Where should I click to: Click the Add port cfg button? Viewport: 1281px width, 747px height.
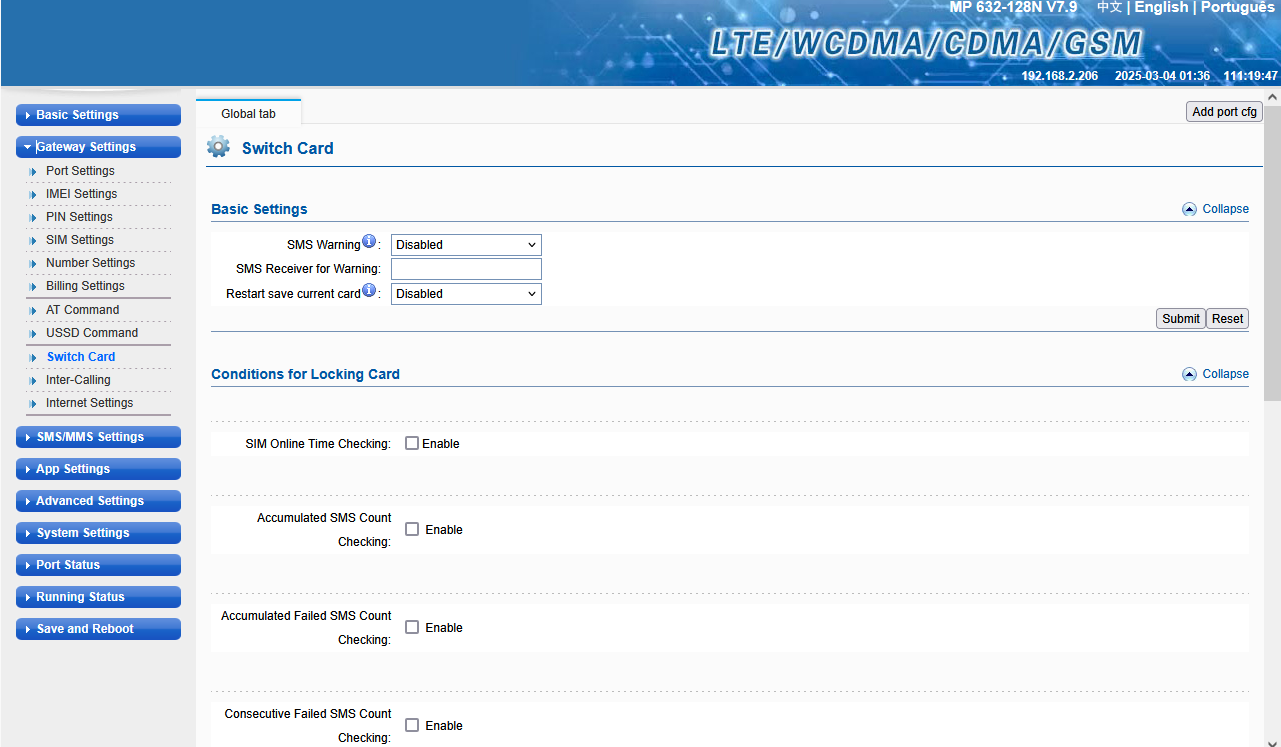(1224, 112)
